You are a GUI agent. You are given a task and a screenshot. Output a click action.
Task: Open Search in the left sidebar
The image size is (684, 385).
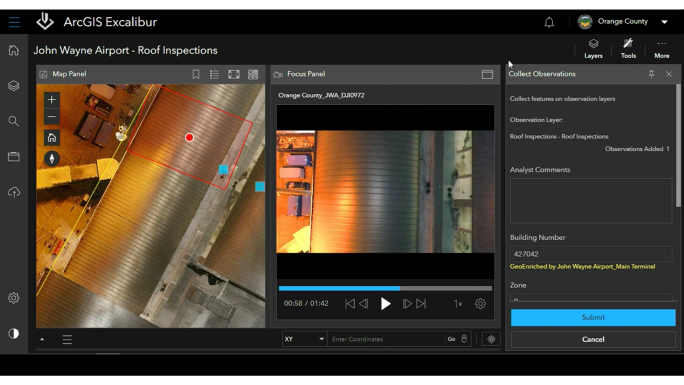(x=14, y=121)
